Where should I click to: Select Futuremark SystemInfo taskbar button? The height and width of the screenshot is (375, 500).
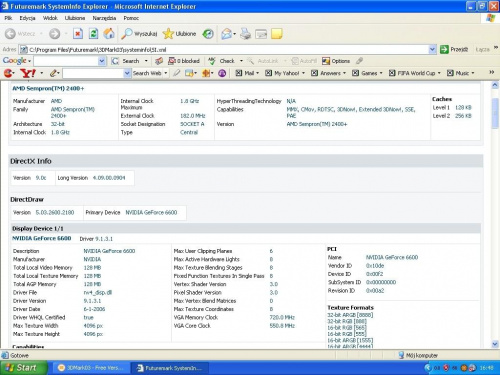pyautogui.click(x=169, y=368)
